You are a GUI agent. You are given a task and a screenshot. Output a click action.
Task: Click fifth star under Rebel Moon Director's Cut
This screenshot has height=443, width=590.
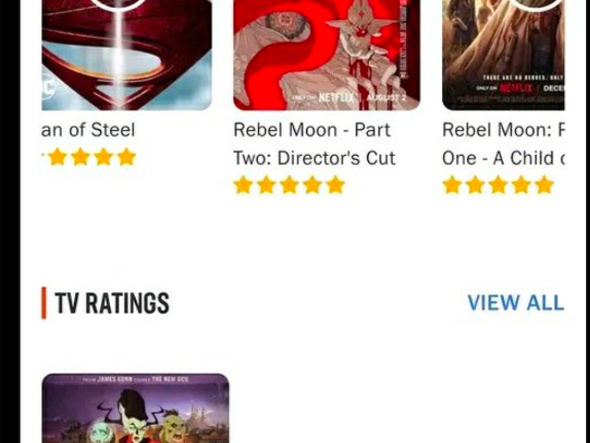coord(335,185)
